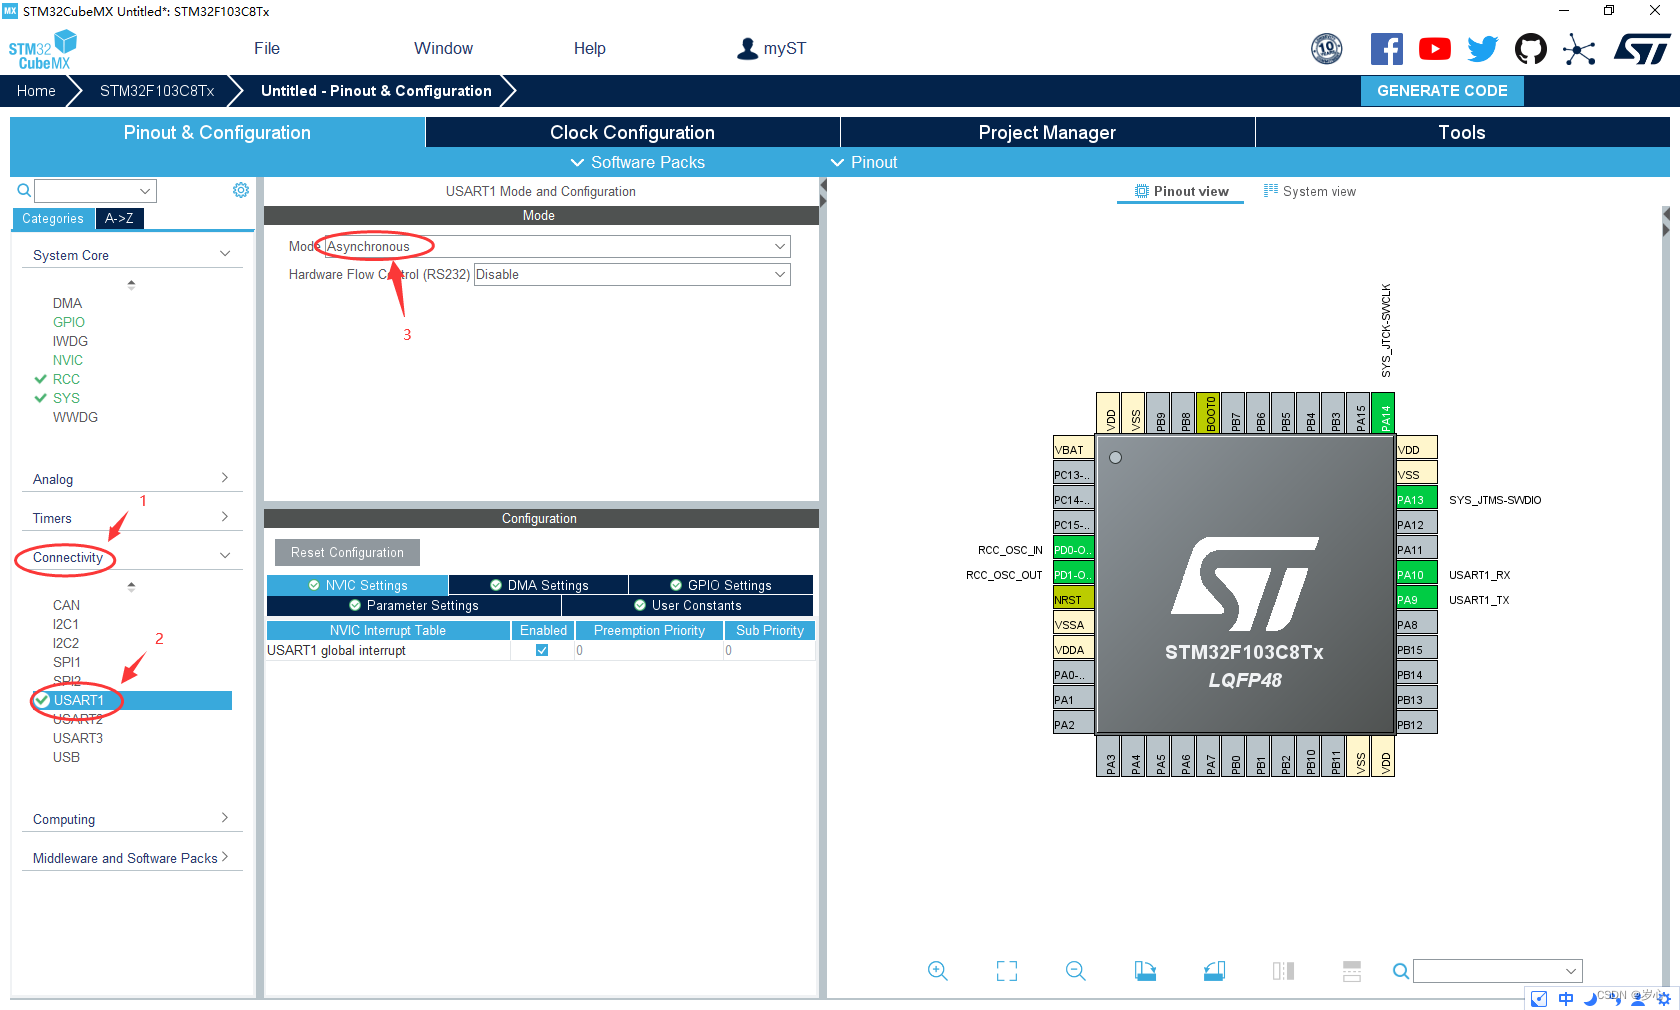Click the category search magnifier icon
The image size is (1680, 1010).
24,190
